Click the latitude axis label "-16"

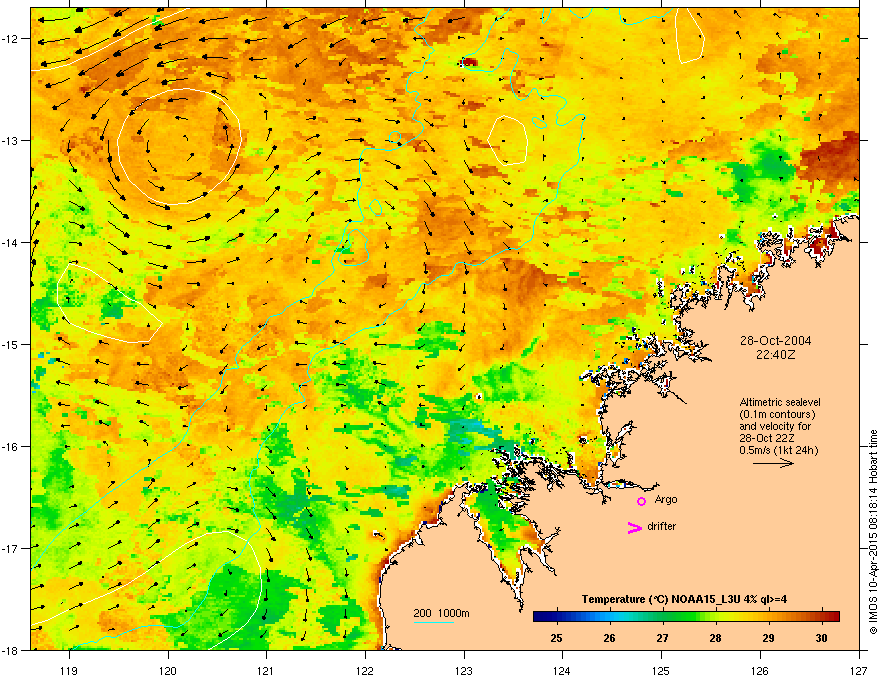tap(10, 447)
